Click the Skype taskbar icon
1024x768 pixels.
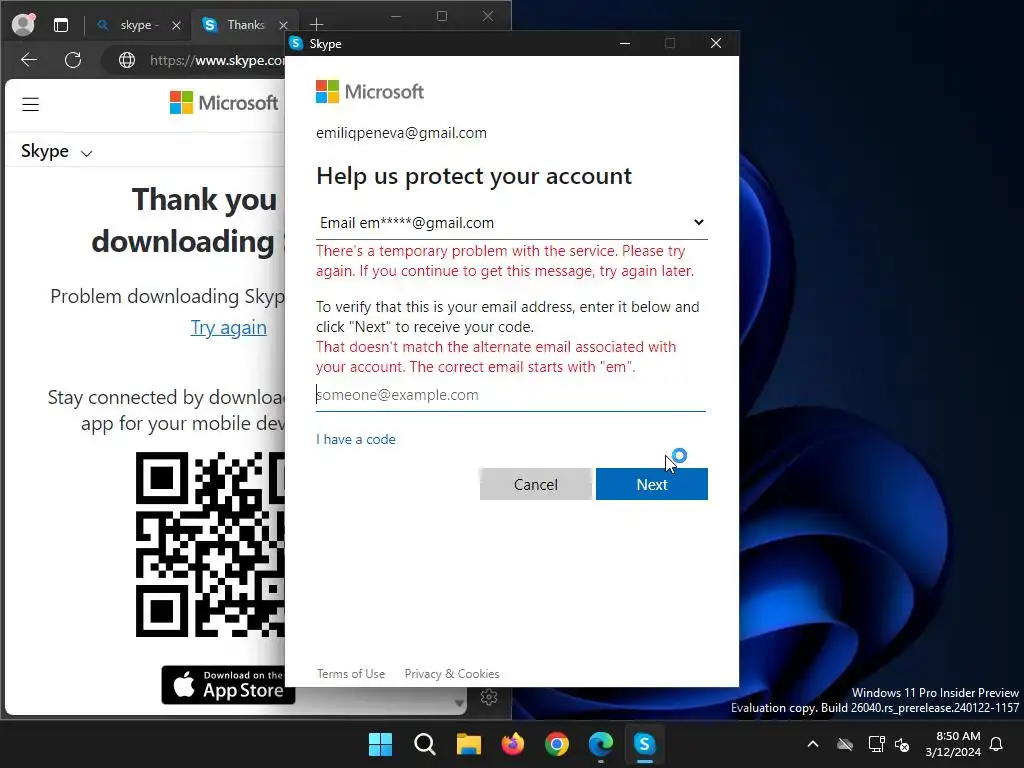pyautogui.click(x=645, y=744)
